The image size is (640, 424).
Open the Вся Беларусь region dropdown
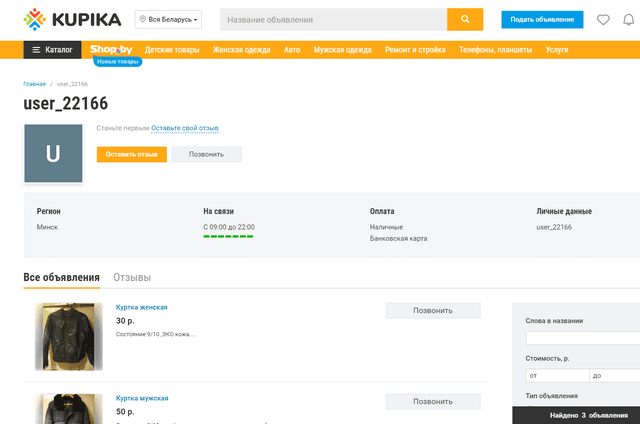(x=168, y=19)
